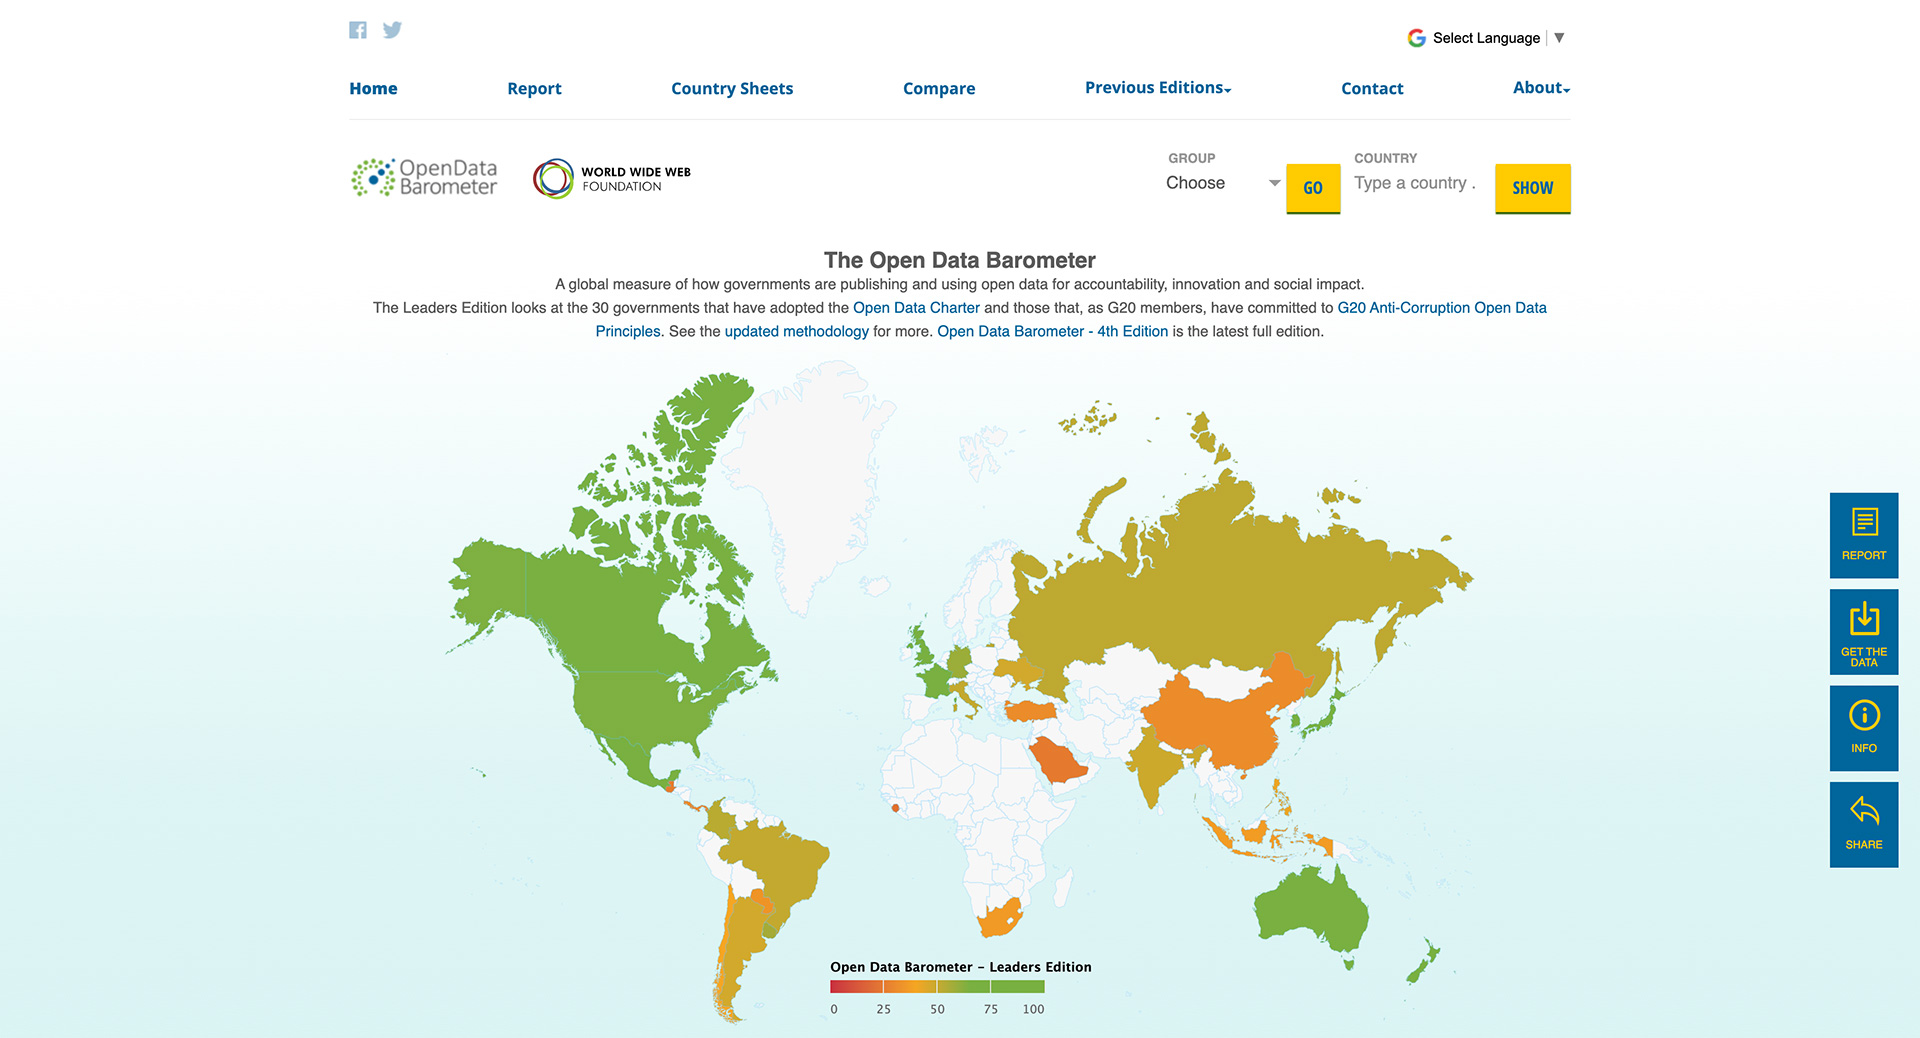1920x1038 pixels.
Task: Open the Info side button
Action: (x=1863, y=728)
